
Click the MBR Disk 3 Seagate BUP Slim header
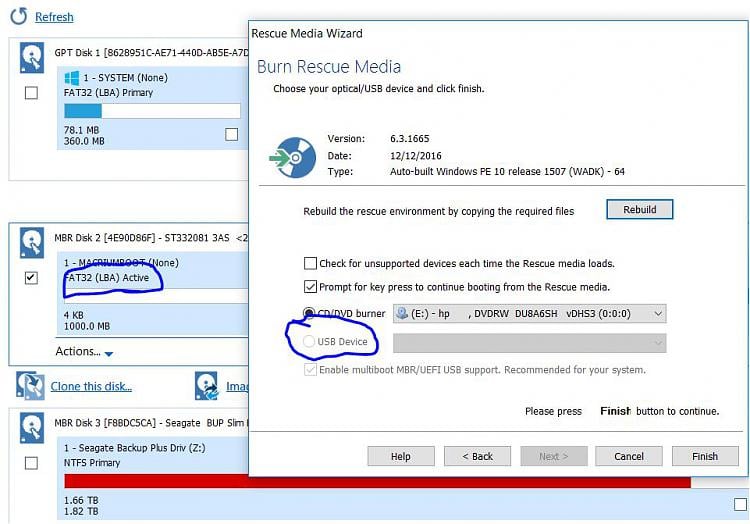coord(150,423)
